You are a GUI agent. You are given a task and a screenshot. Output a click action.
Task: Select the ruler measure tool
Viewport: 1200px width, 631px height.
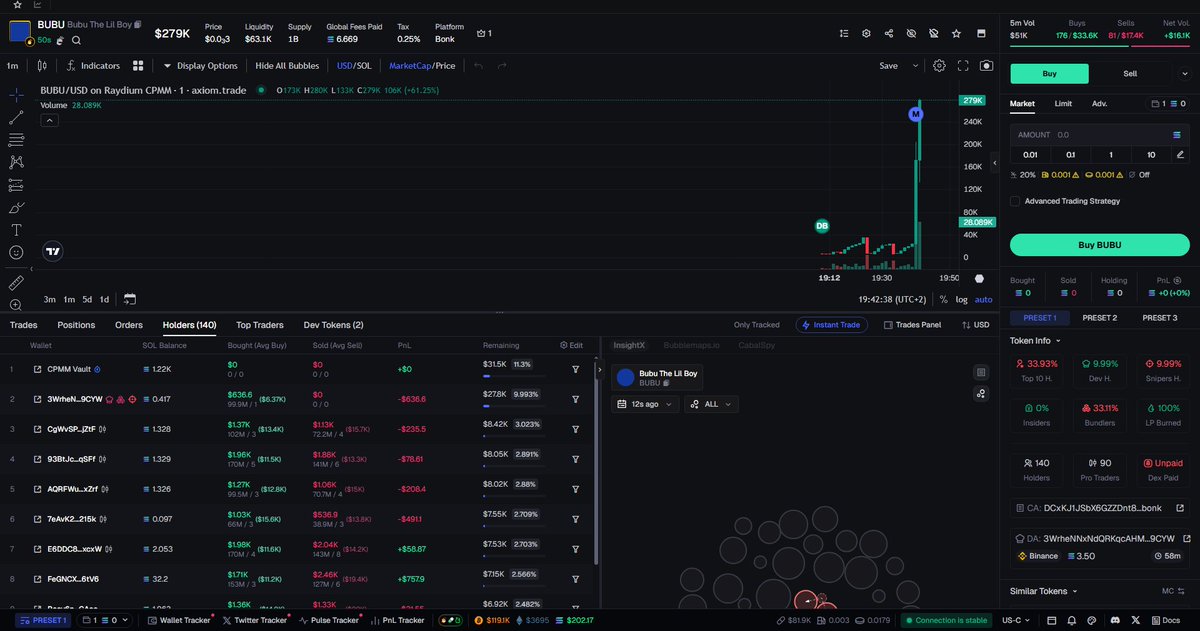pos(16,283)
